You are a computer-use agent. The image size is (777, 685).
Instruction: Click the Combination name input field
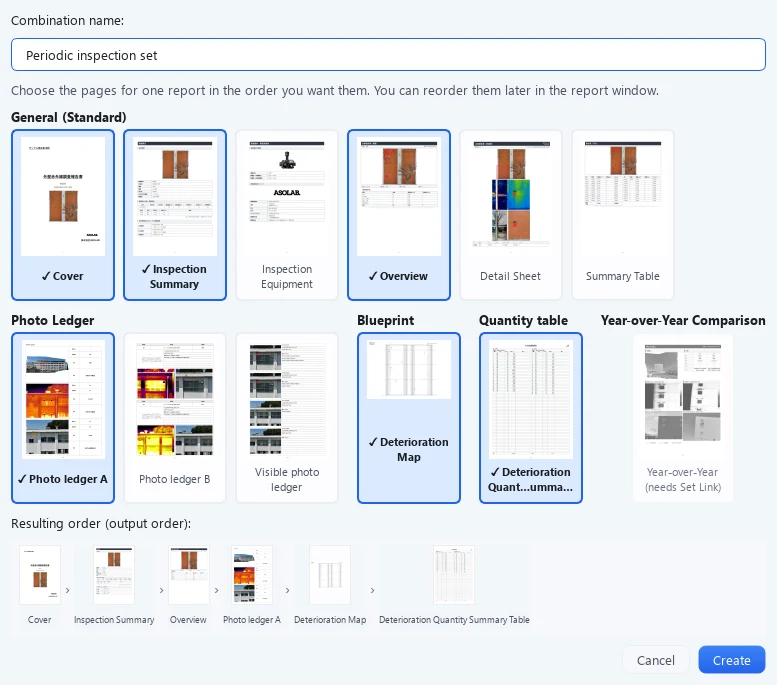[x=388, y=55]
